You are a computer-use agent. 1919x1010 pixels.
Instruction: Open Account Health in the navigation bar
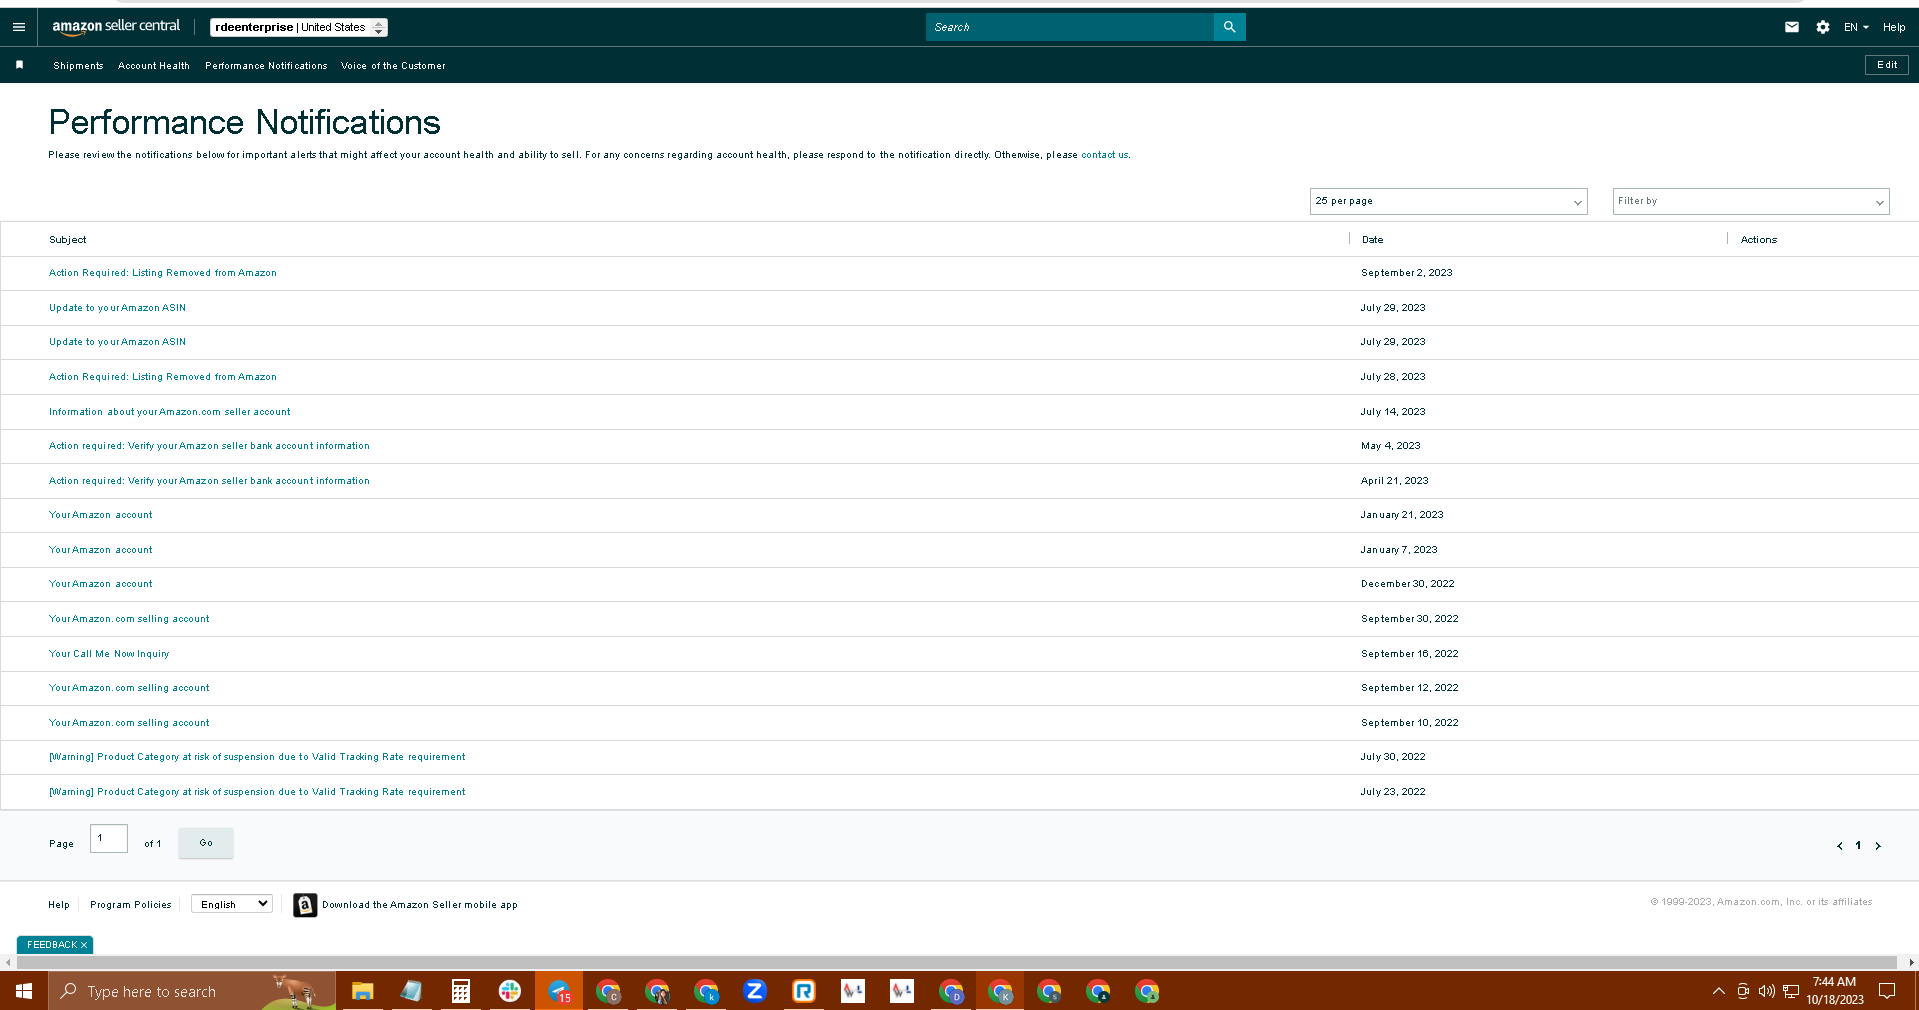click(x=154, y=66)
